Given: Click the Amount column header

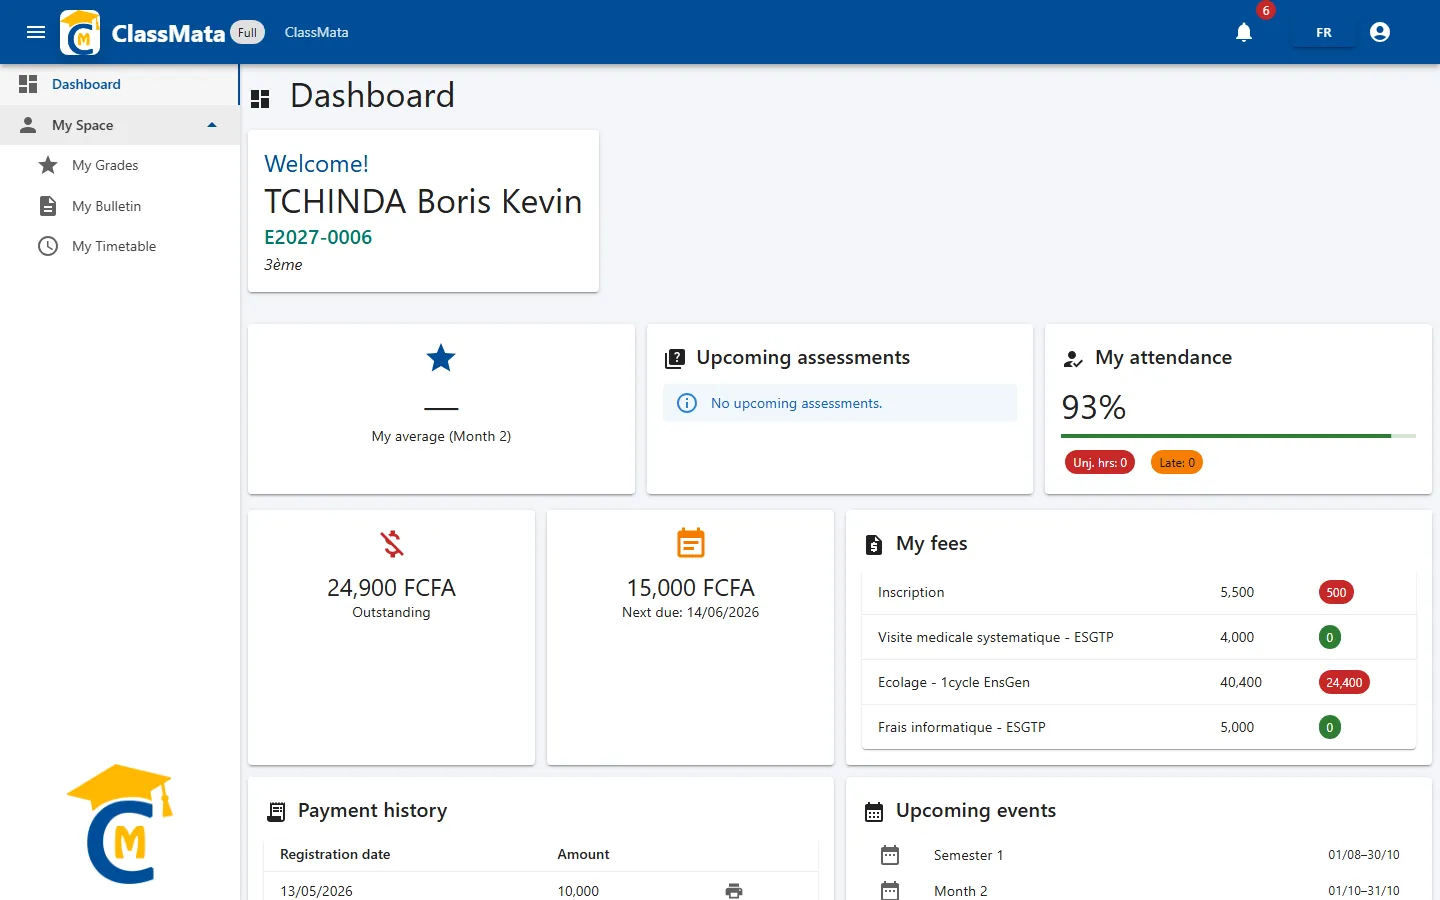Looking at the screenshot, I should pos(583,854).
